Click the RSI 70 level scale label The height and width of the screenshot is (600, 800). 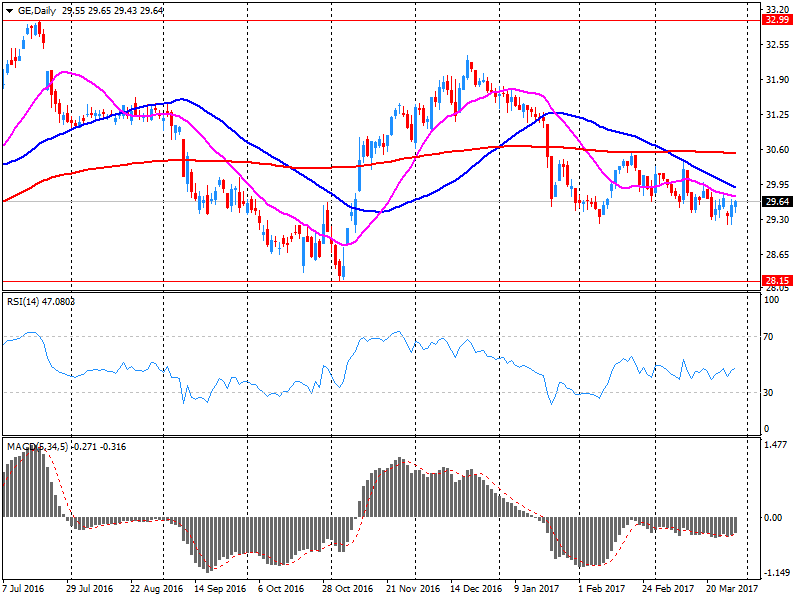pyautogui.click(x=770, y=337)
